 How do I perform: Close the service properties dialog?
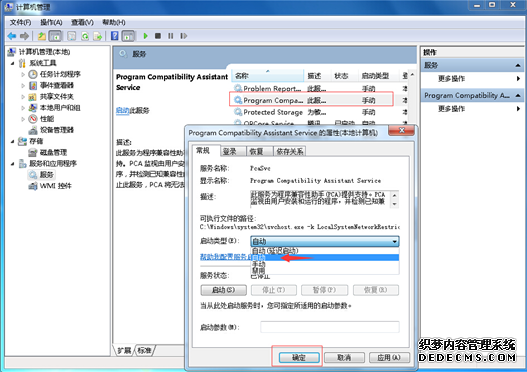click(401, 130)
